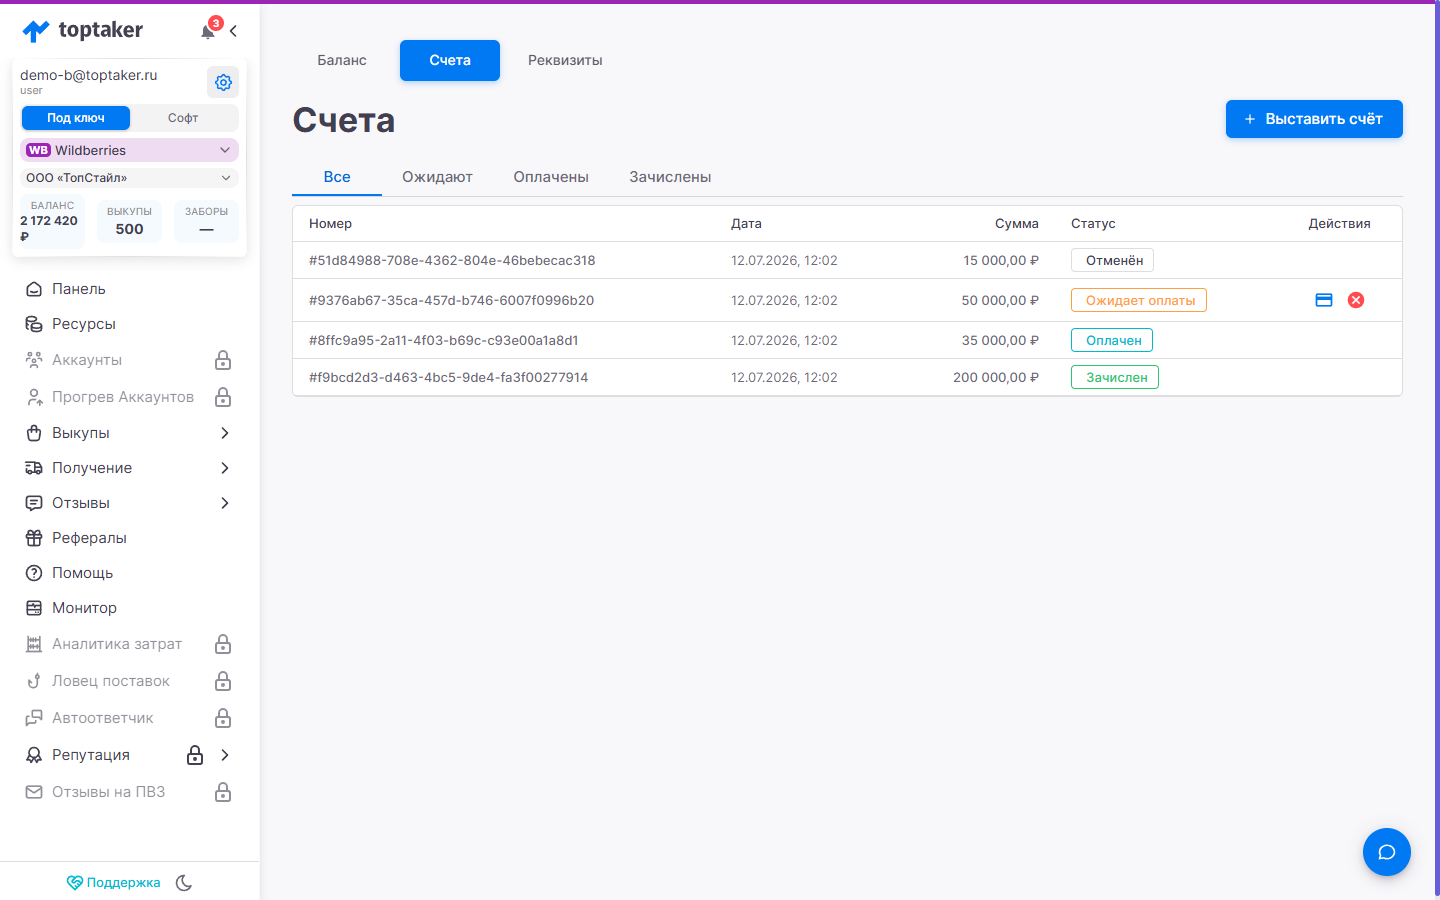
Task: Click Выставить счёт button
Action: coord(1314,119)
